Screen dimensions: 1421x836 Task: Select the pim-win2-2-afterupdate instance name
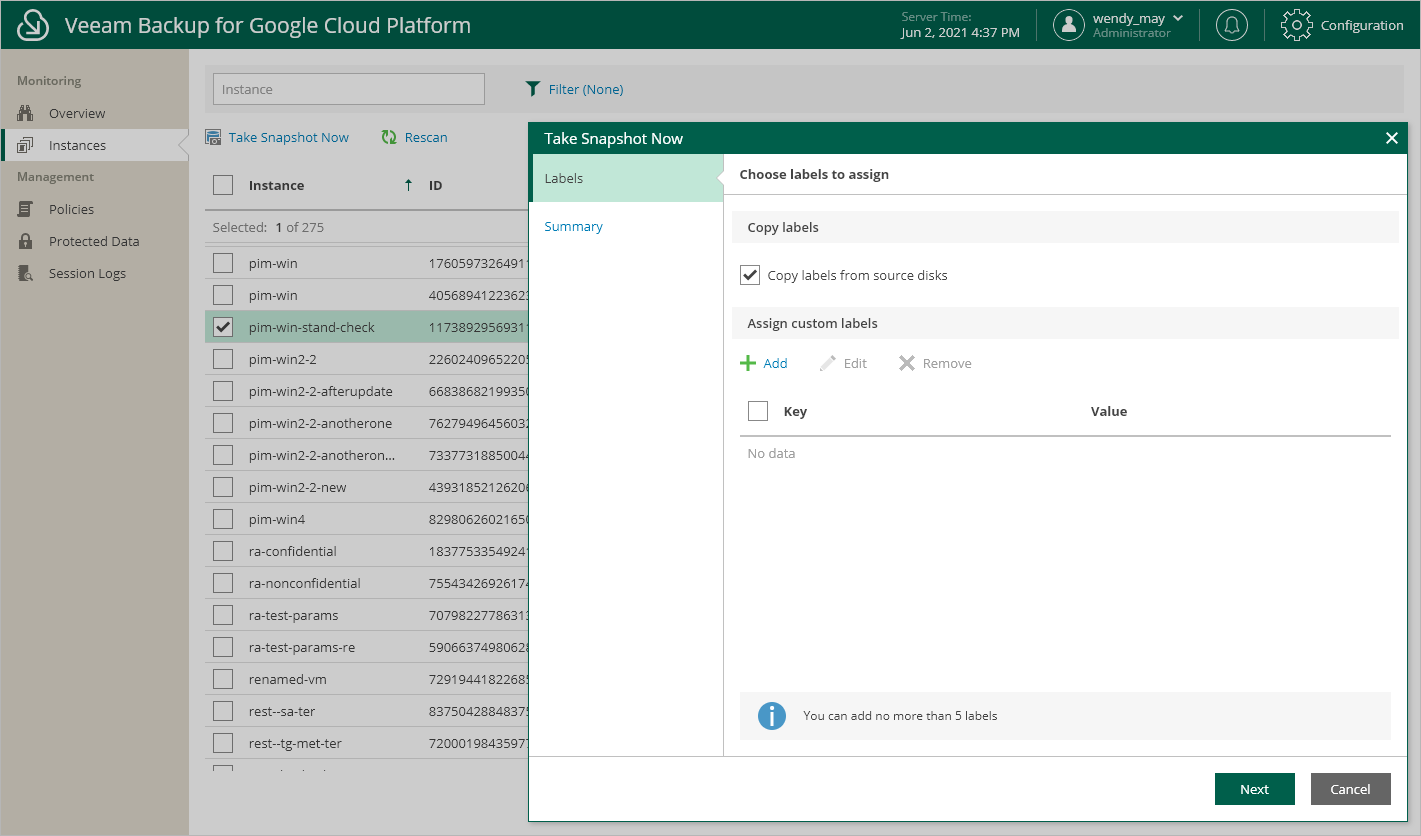click(321, 391)
